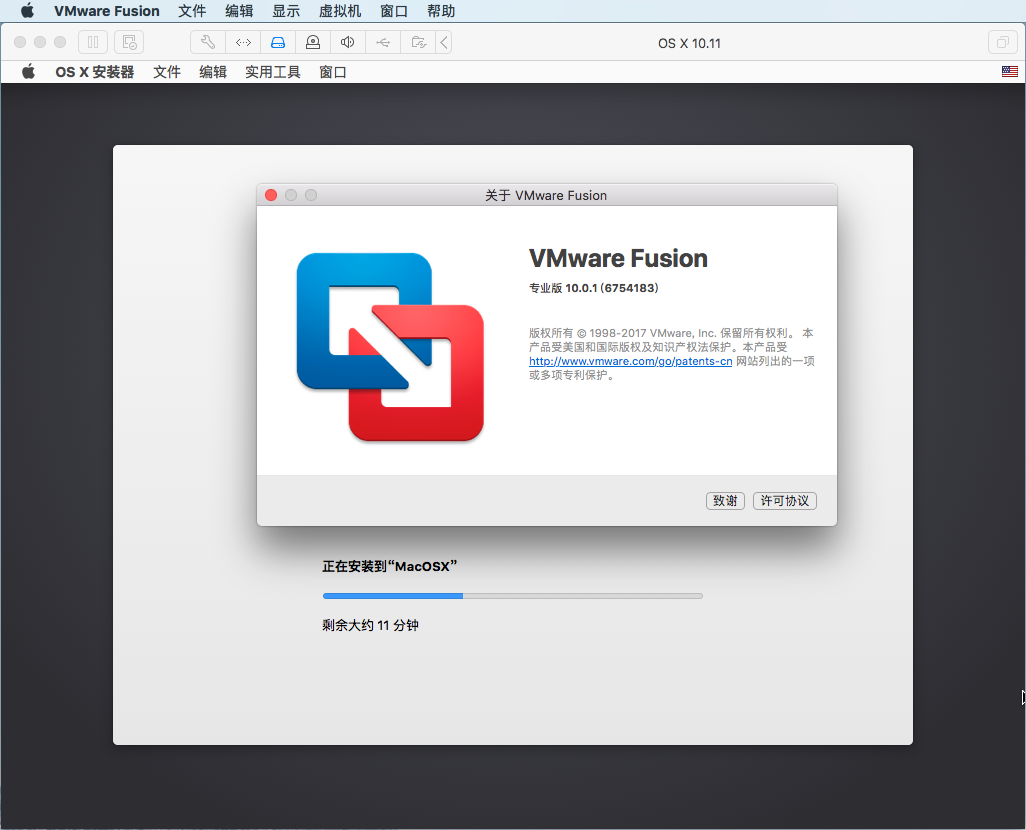
Task: Open the host 编辑 menu
Action: pos(239,11)
